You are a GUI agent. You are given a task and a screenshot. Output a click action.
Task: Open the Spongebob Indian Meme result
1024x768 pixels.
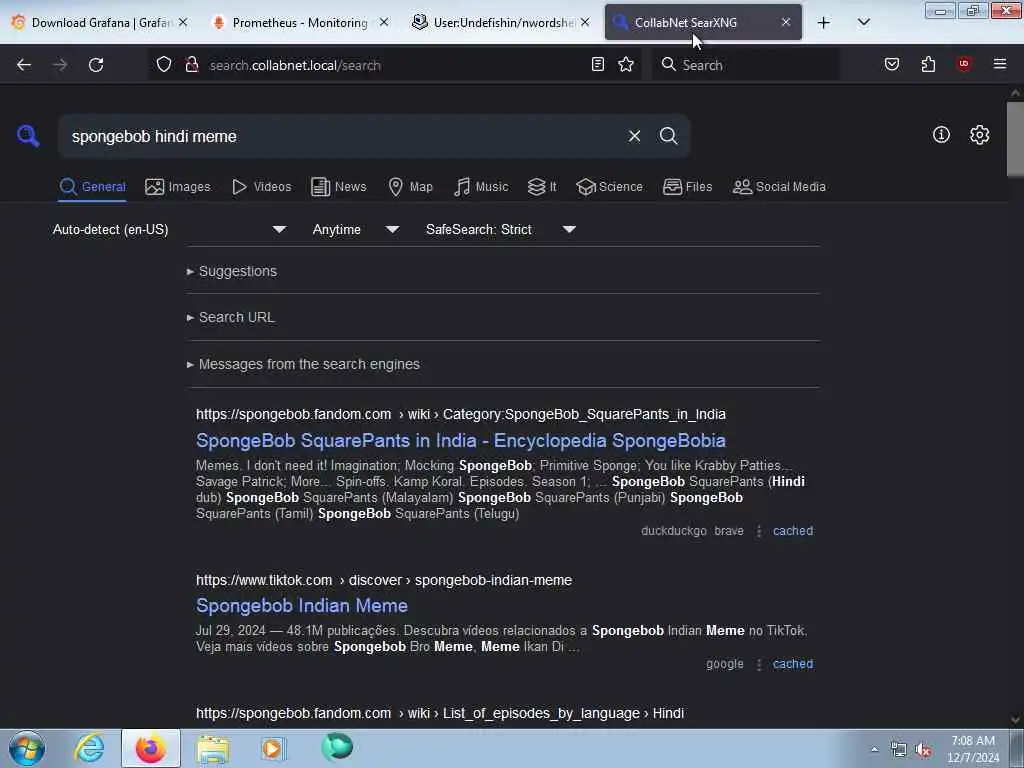point(302,606)
